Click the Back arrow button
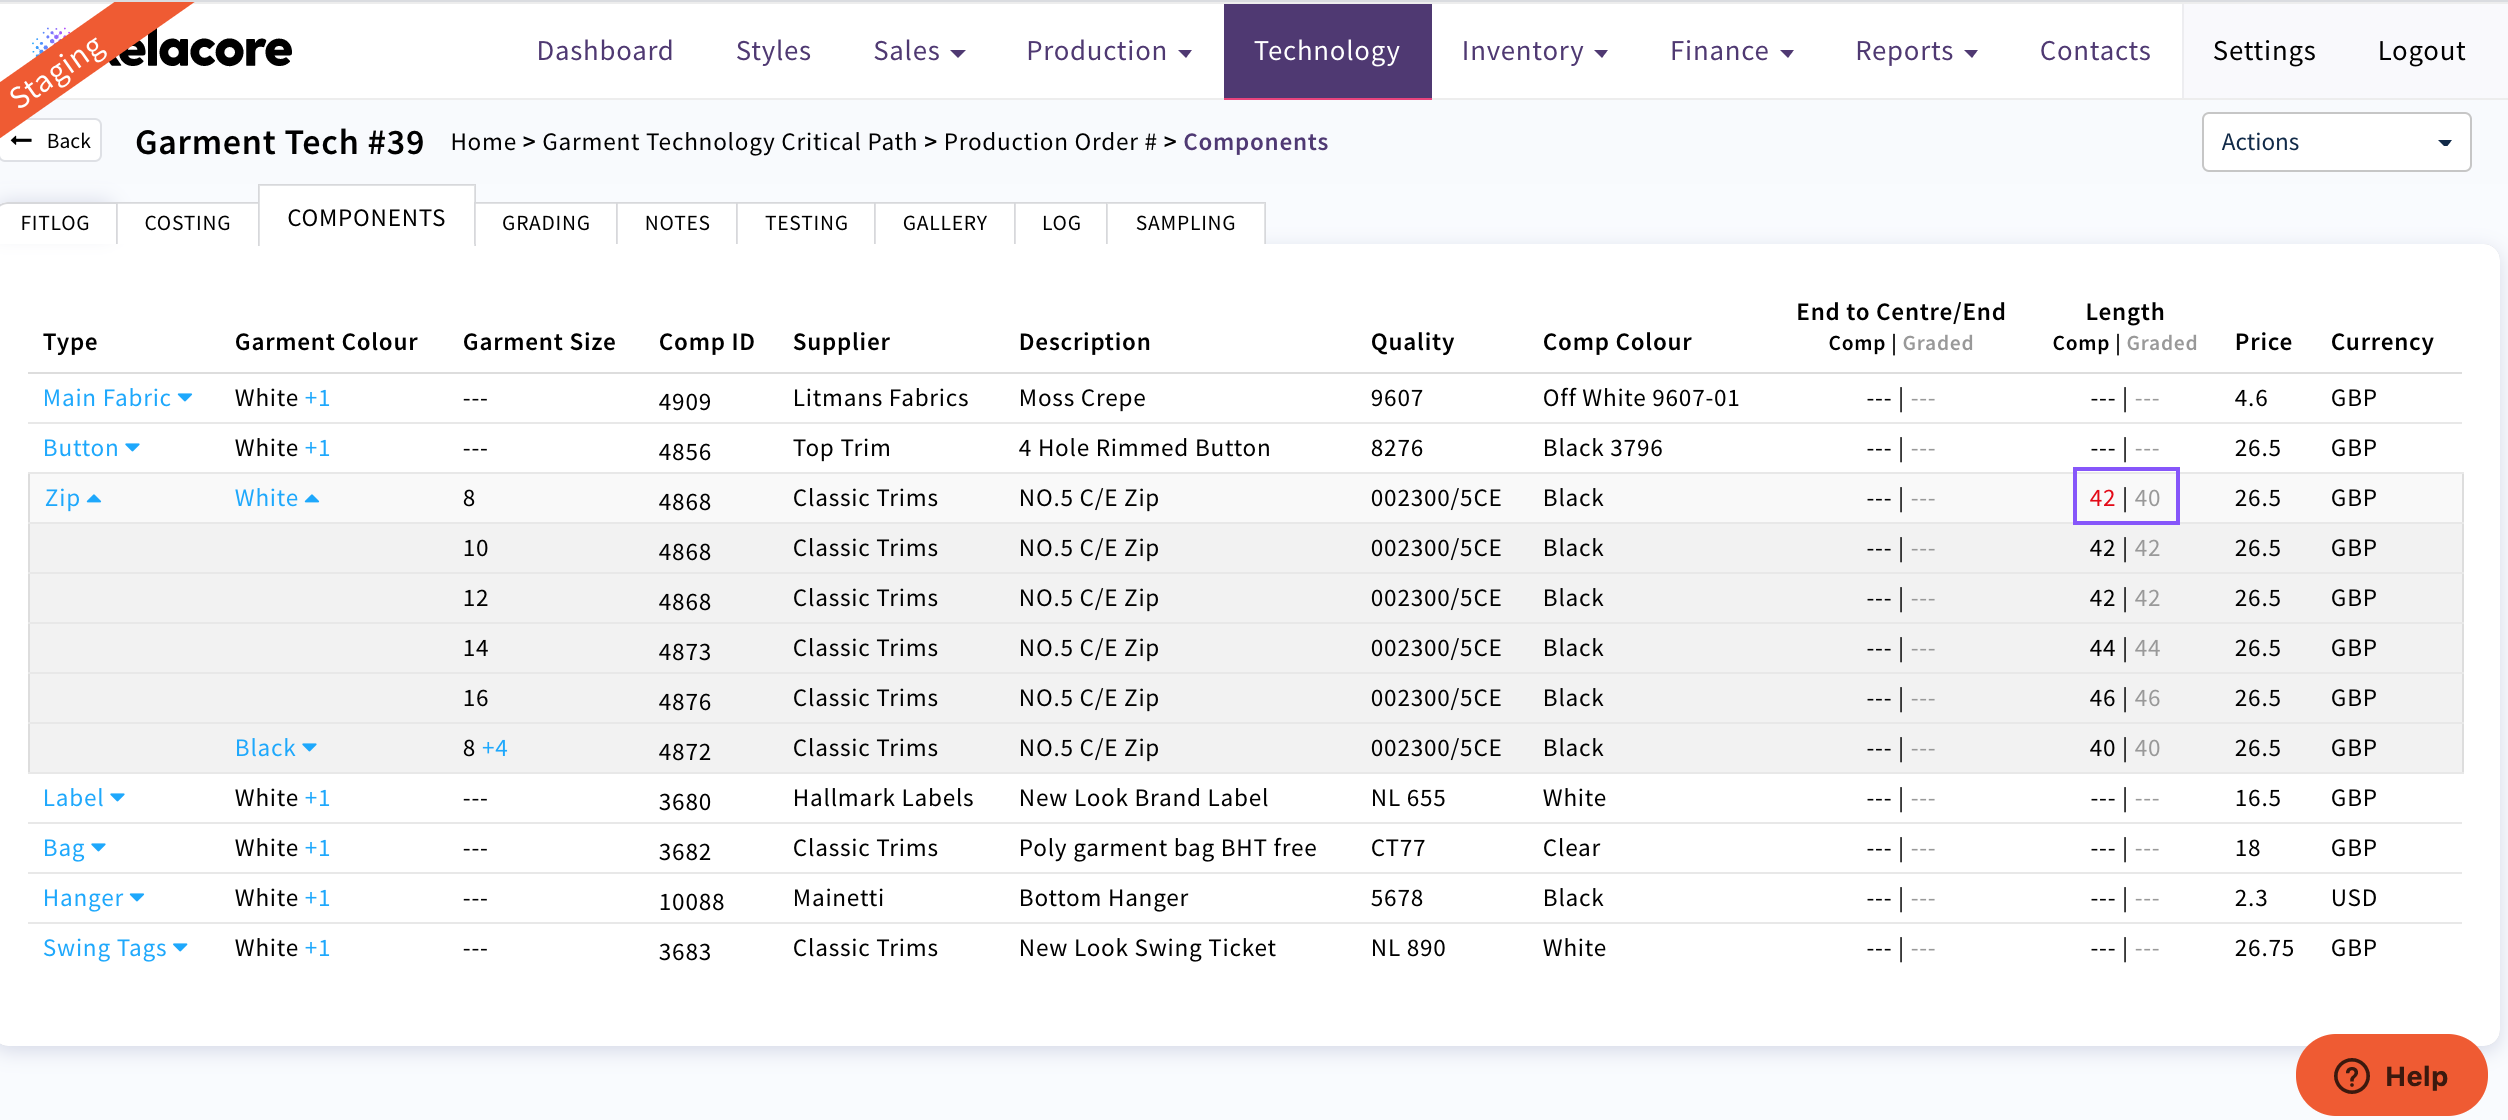Screen dimensions: 2508x1120 click(x=55, y=141)
